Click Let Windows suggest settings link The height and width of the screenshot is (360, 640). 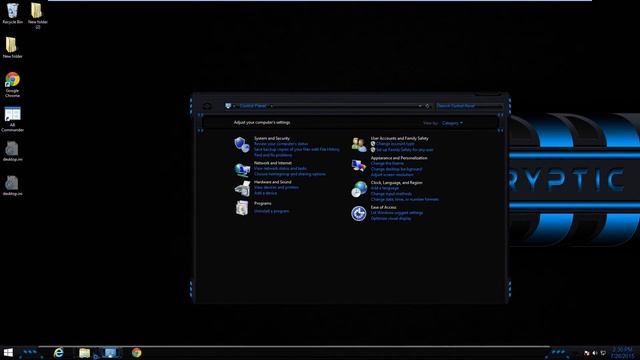(x=397, y=213)
